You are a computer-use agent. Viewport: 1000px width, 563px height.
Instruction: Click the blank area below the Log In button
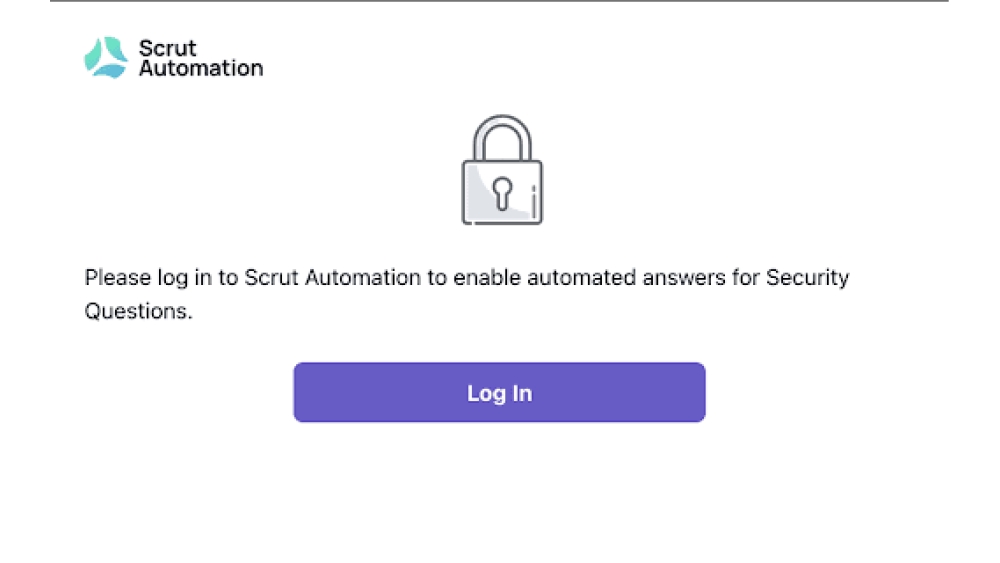499,490
